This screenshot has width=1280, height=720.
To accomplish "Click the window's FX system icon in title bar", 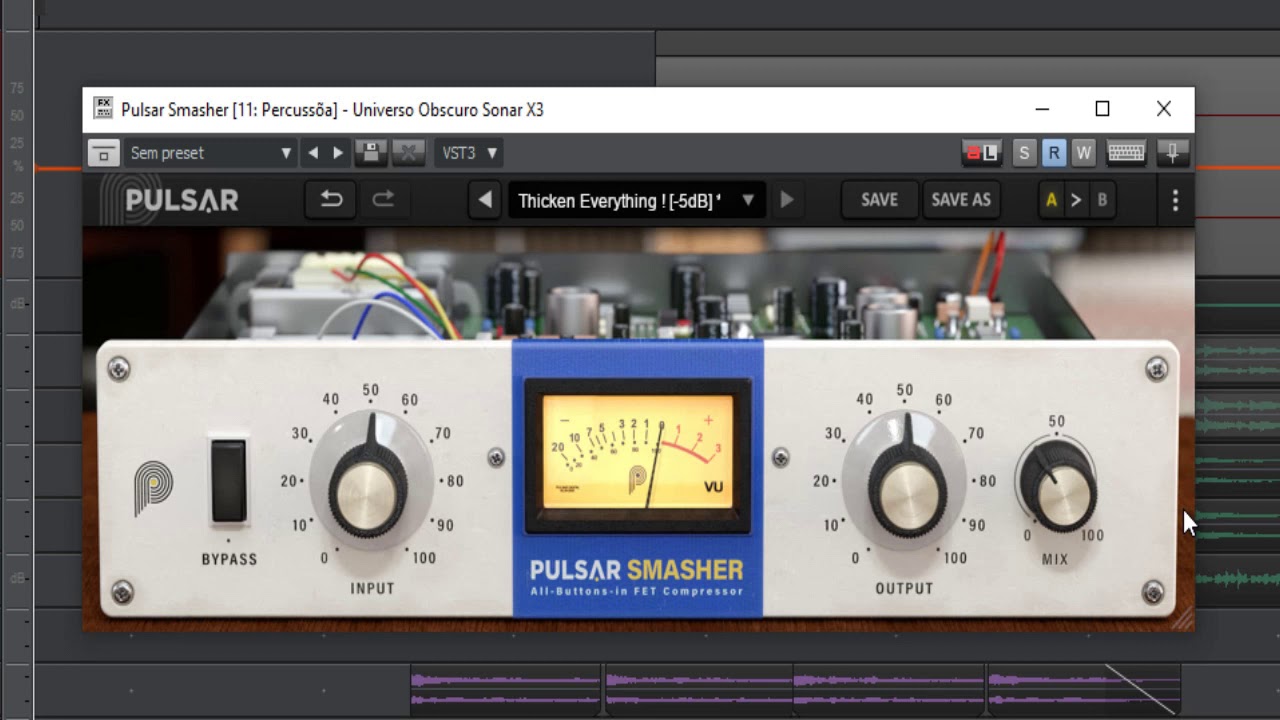I will pos(103,109).
